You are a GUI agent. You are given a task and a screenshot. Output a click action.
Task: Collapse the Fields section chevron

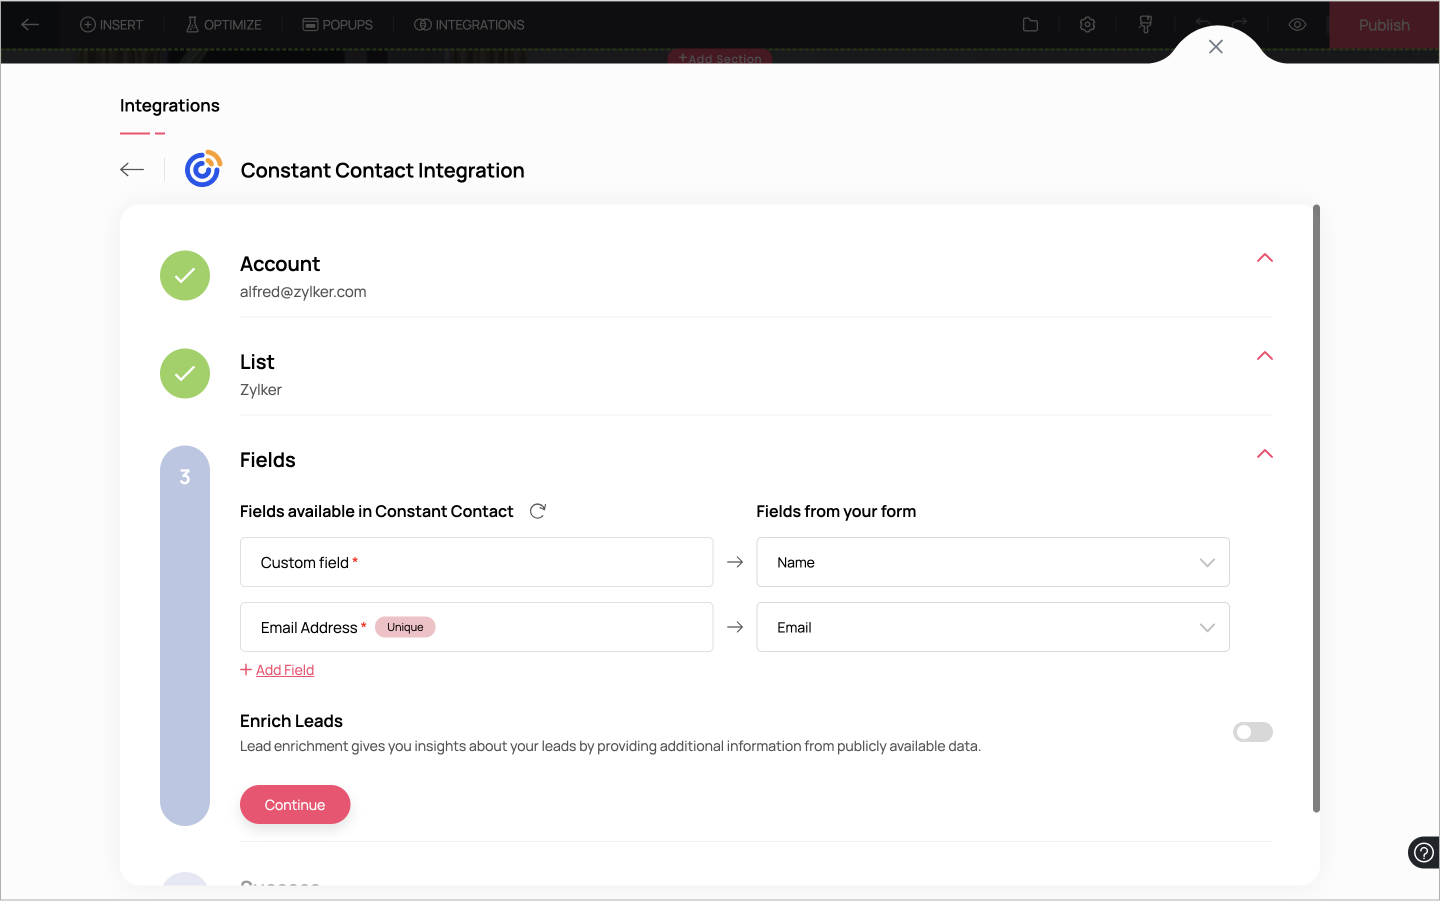pyautogui.click(x=1265, y=454)
